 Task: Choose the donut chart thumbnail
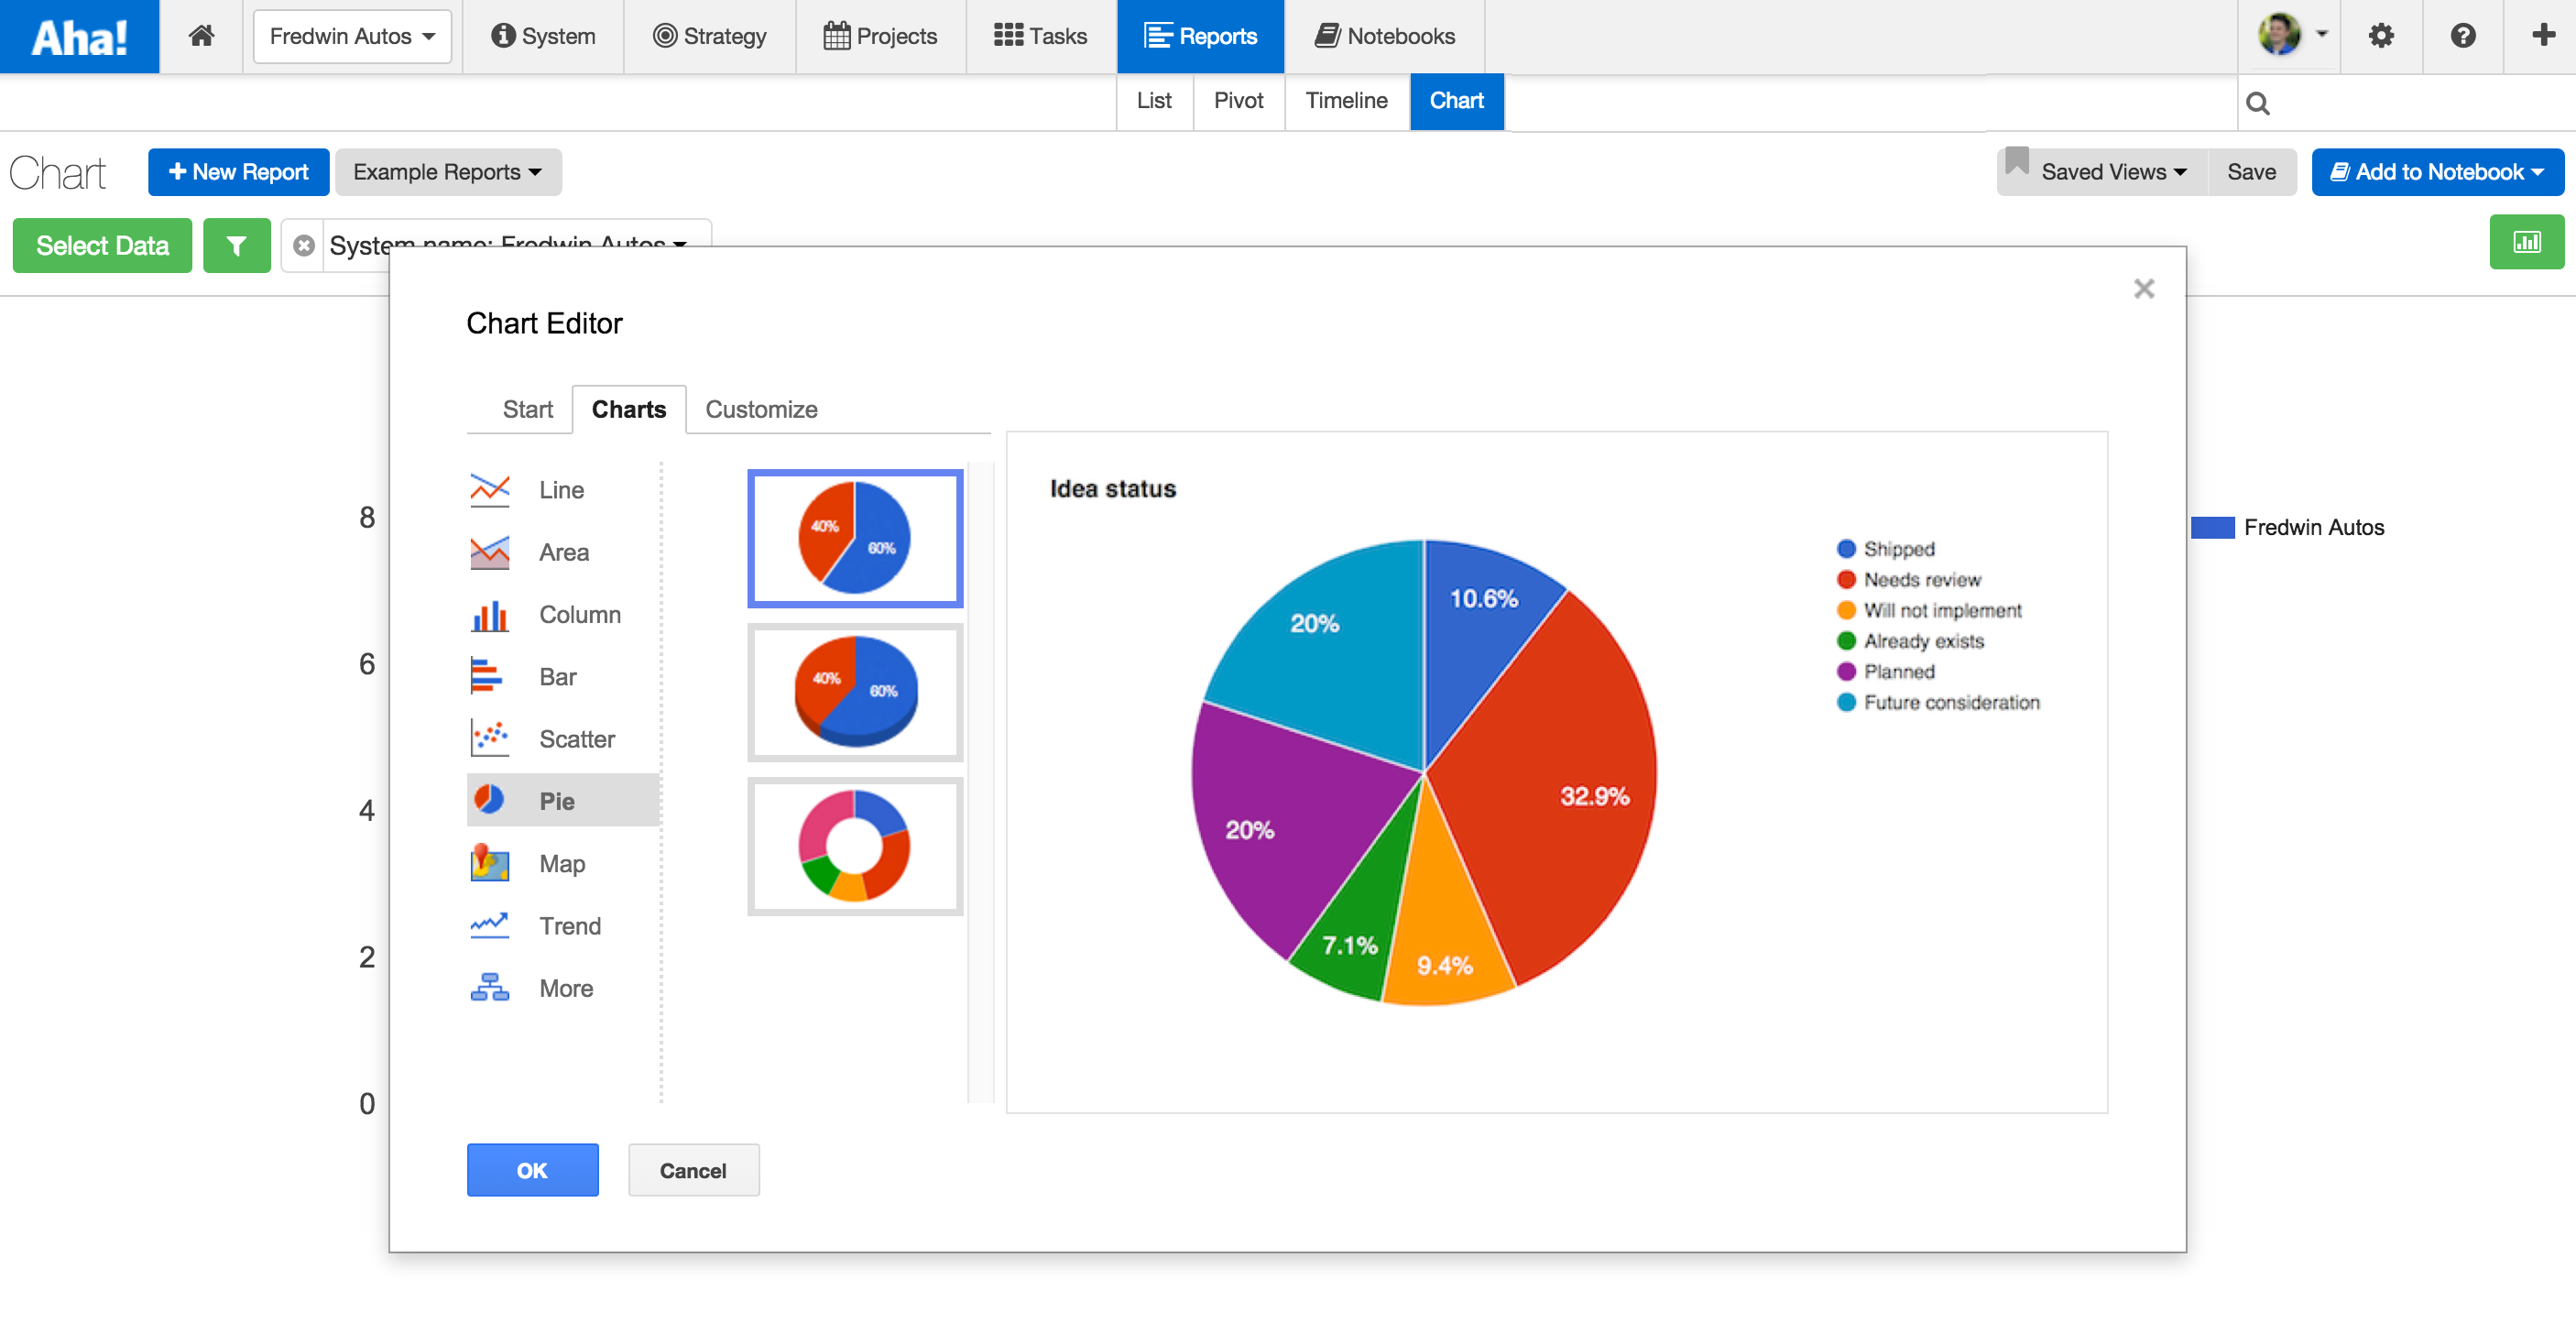(x=855, y=846)
